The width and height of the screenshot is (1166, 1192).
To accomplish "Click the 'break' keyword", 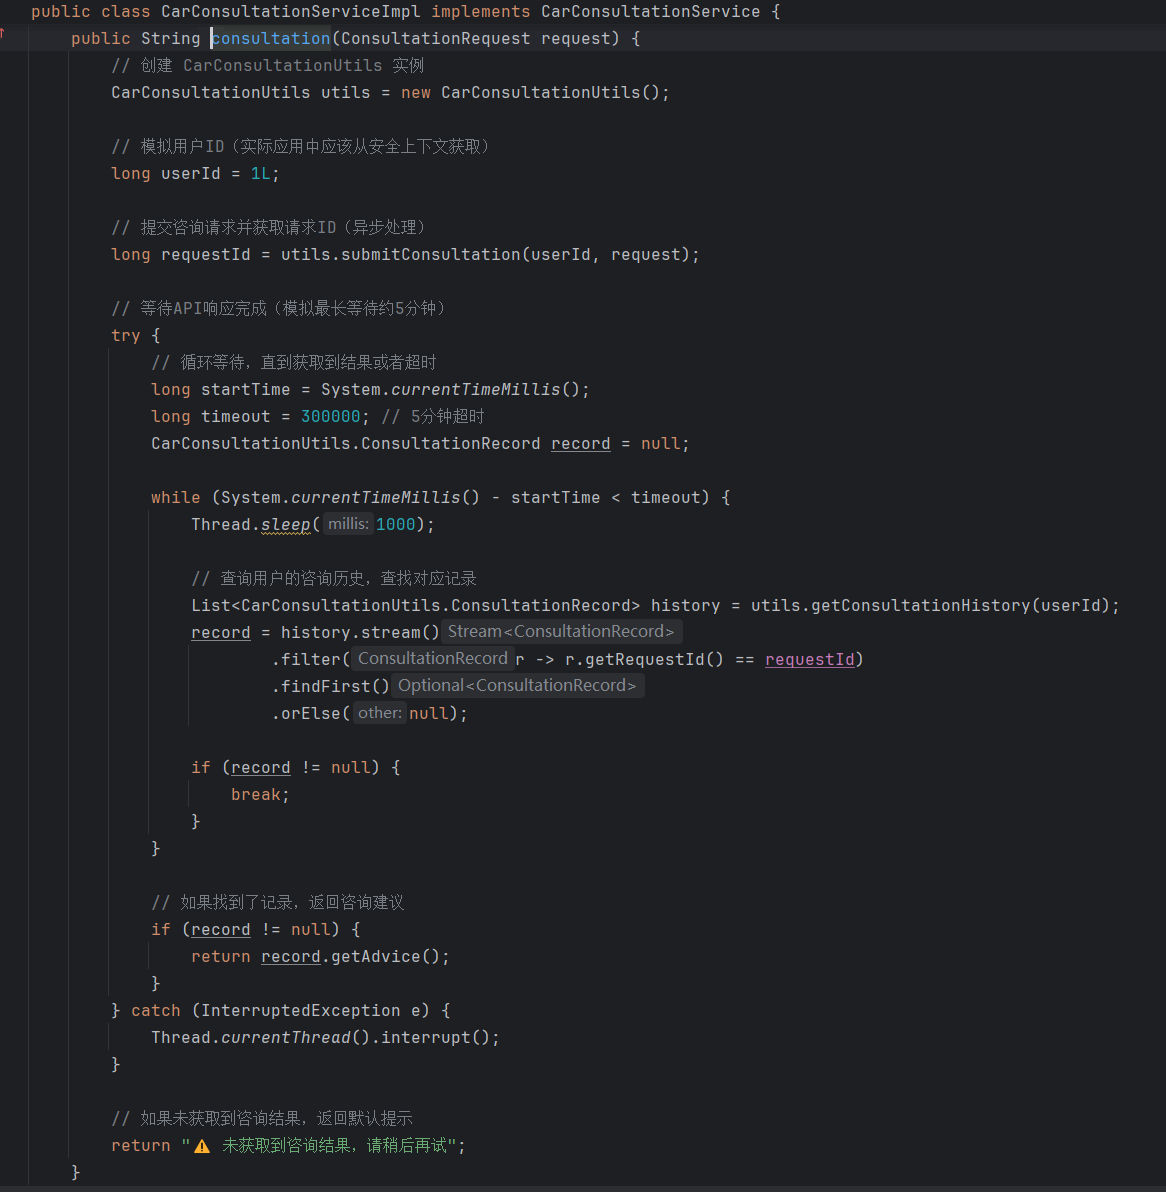I will pos(255,794).
